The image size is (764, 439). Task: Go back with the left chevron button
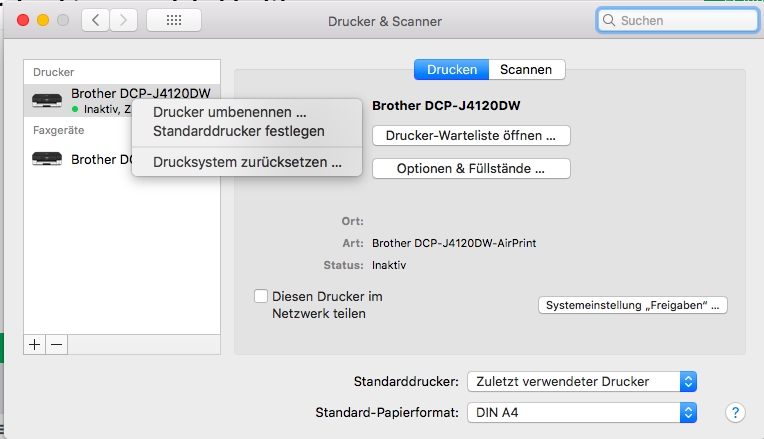[x=96, y=20]
